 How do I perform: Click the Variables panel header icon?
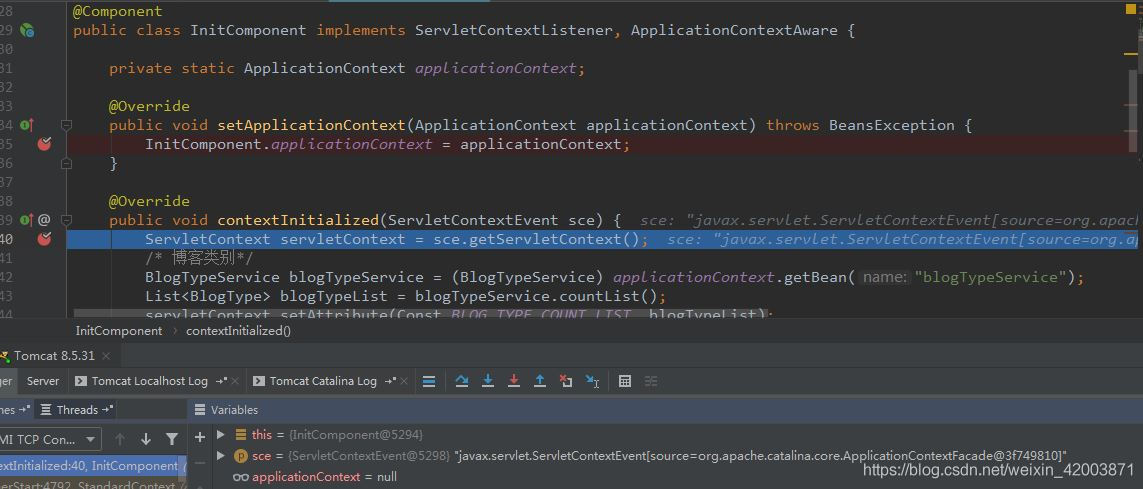tap(200, 410)
